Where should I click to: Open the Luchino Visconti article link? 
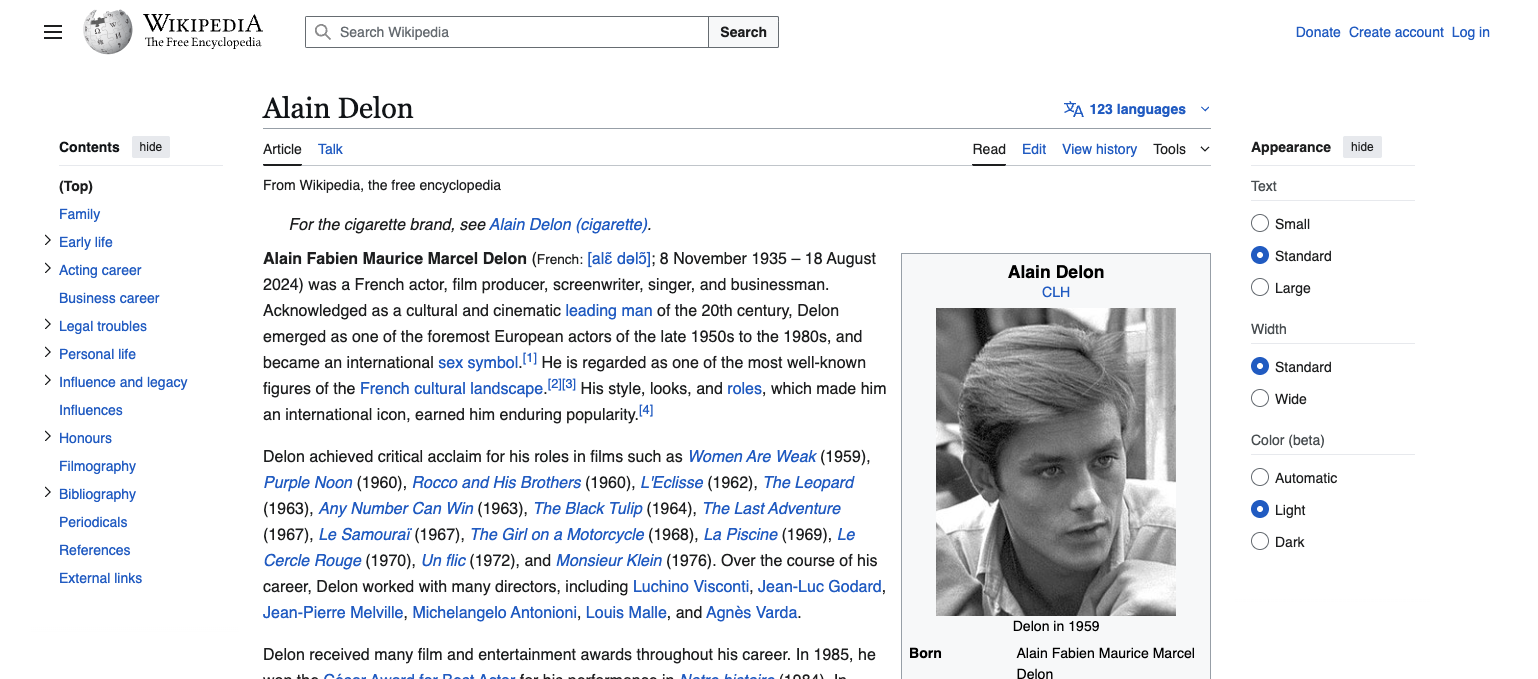tap(691, 586)
